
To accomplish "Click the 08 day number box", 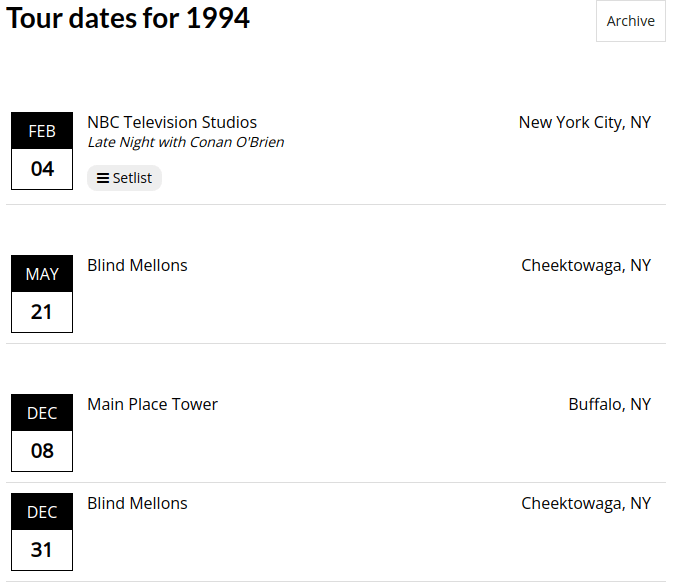I will pyautogui.click(x=42, y=451).
